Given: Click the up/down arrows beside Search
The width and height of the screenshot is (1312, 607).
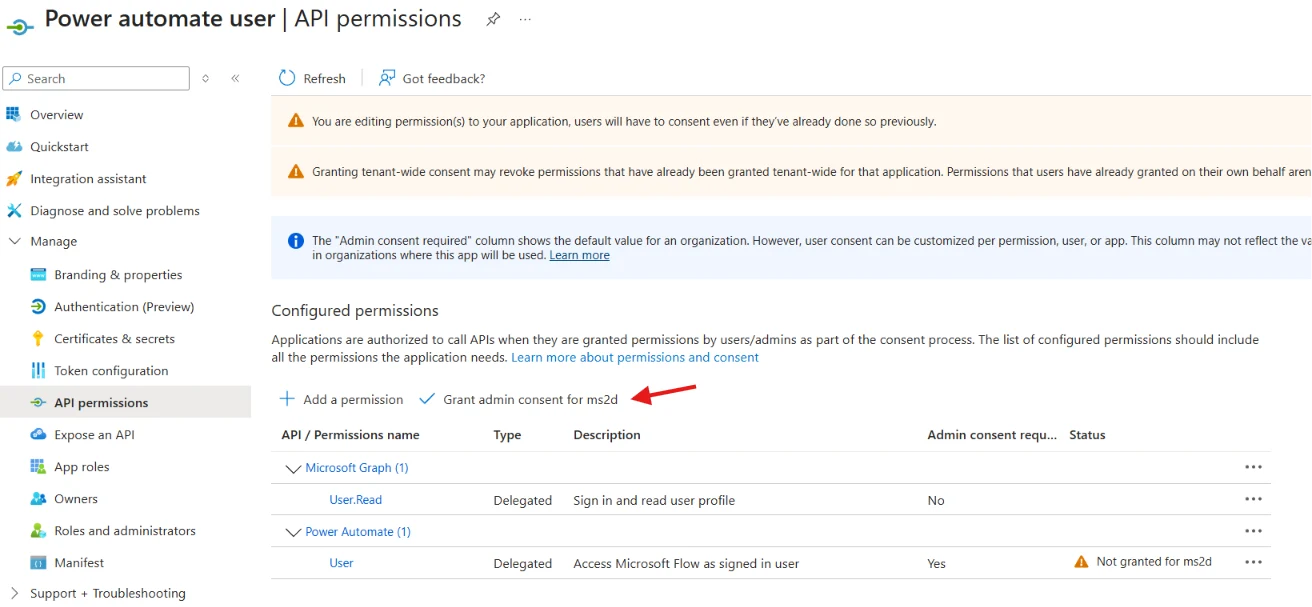Looking at the screenshot, I should pos(205,78).
